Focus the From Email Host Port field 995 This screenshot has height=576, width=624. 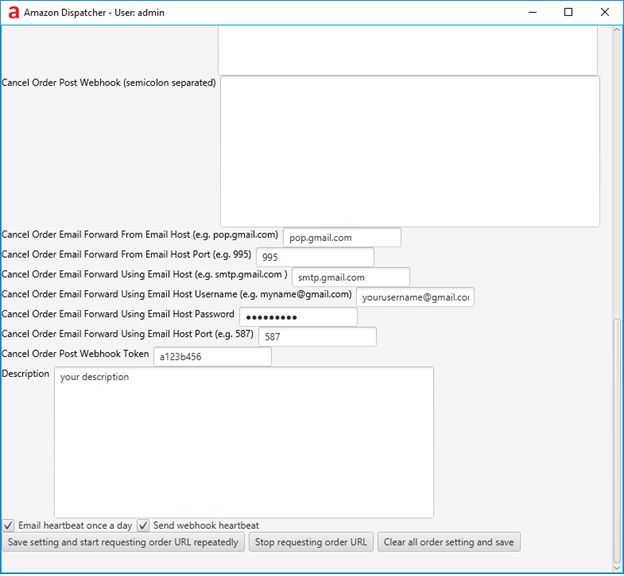click(315, 257)
